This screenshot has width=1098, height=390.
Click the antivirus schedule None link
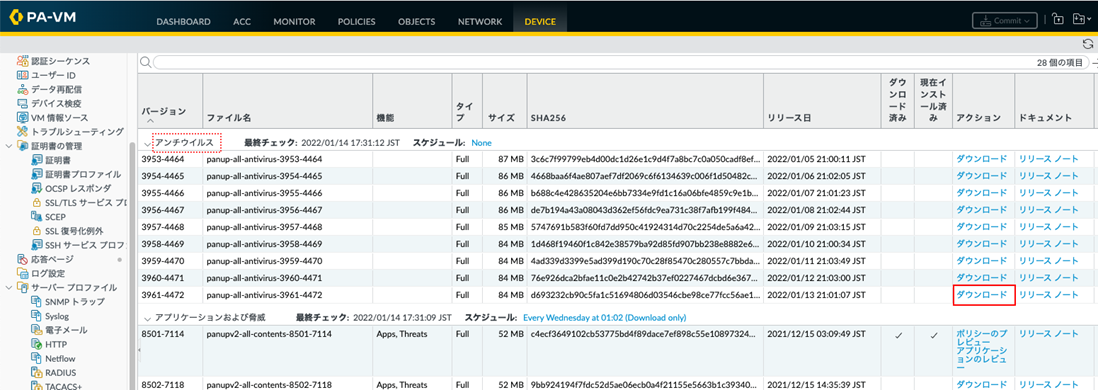tap(481, 143)
